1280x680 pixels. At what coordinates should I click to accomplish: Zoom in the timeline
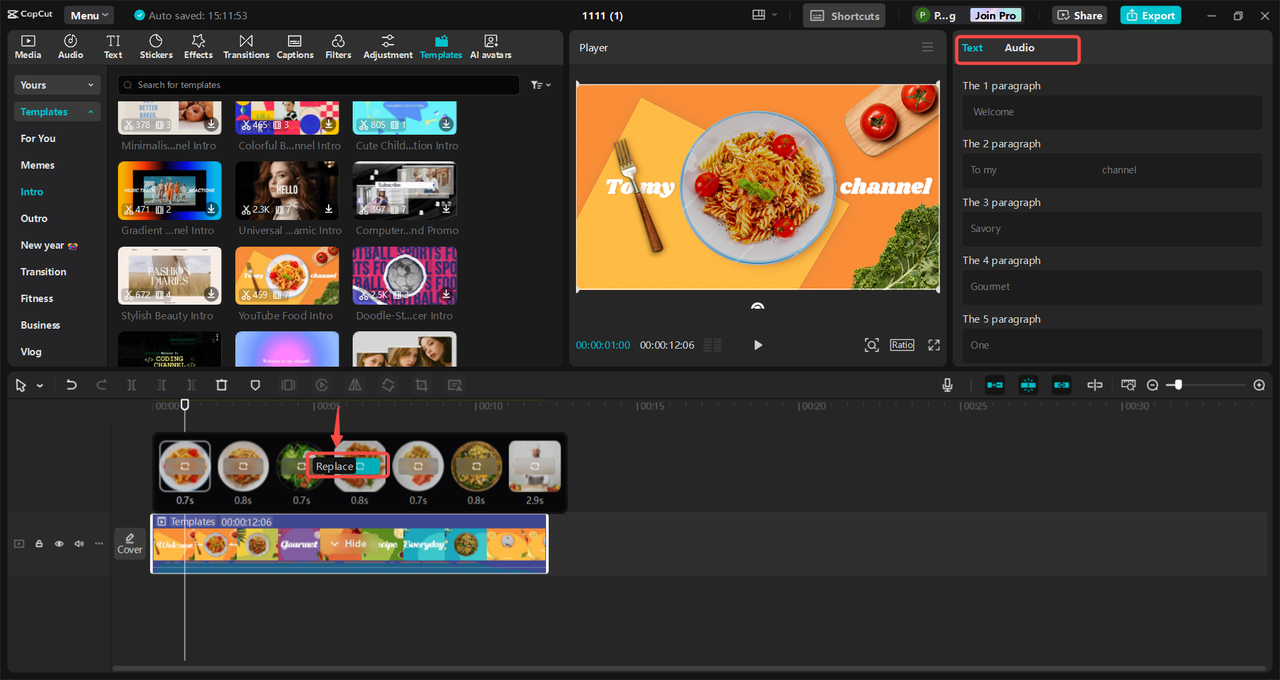click(1259, 385)
